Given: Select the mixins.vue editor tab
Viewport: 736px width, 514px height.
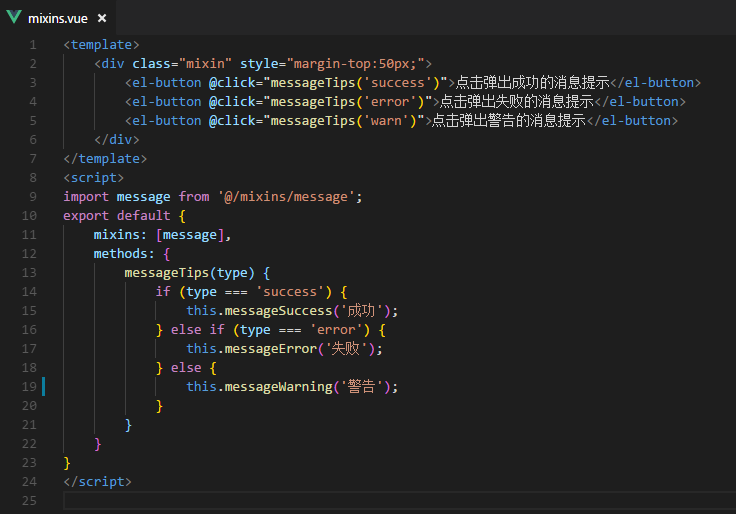Looking at the screenshot, I should tap(57, 18).
